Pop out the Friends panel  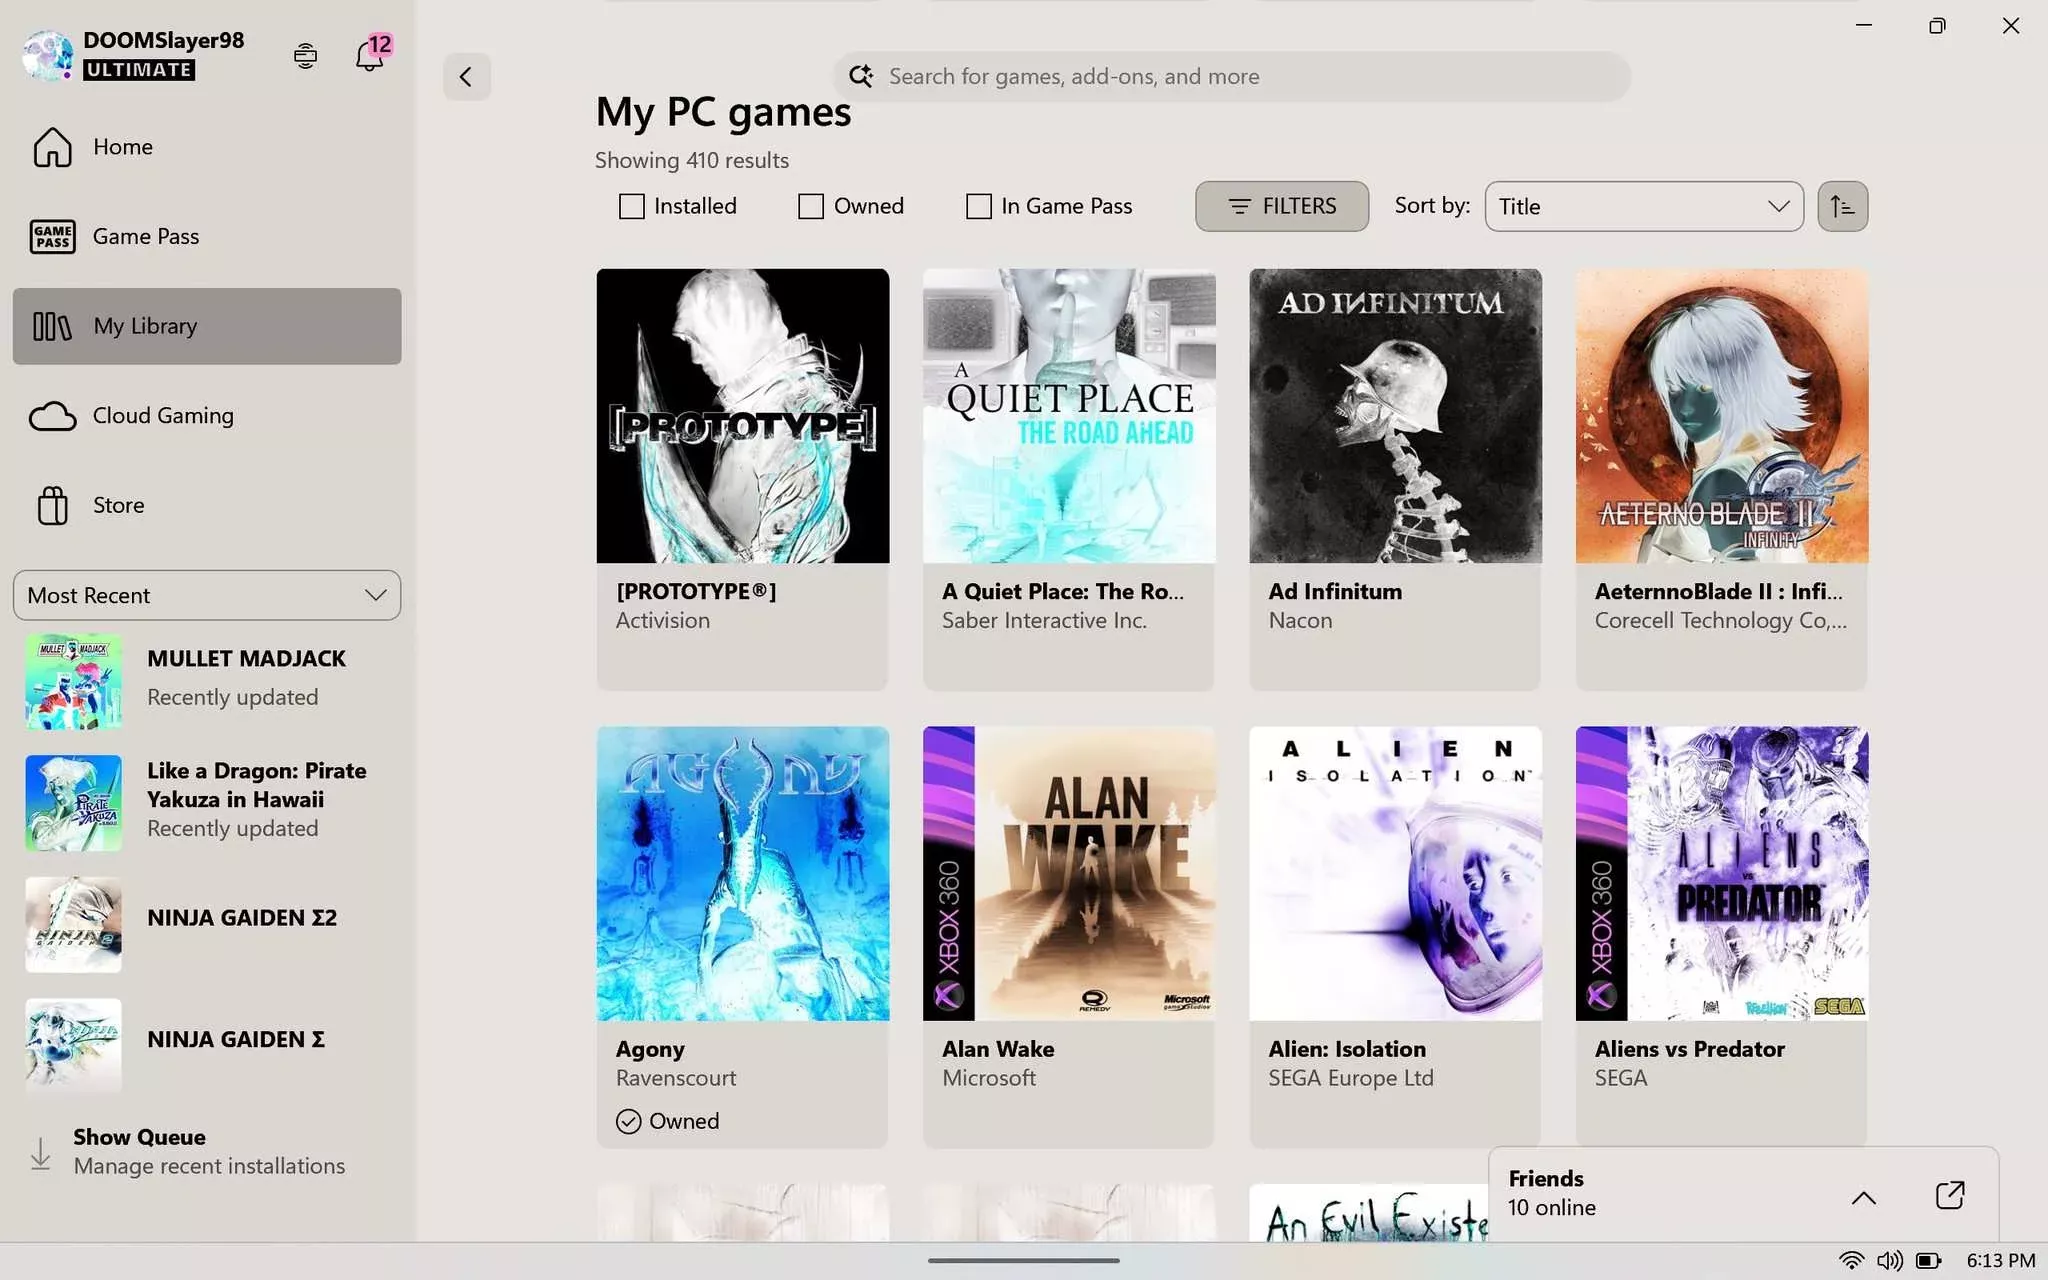coord(1949,1195)
